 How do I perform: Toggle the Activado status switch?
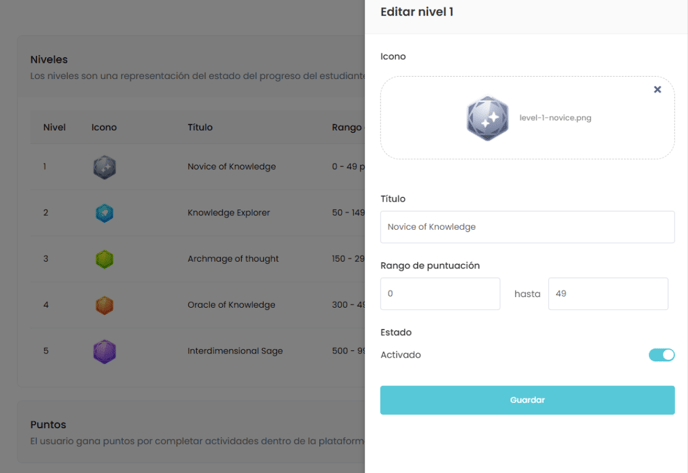click(x=662, y=355)
